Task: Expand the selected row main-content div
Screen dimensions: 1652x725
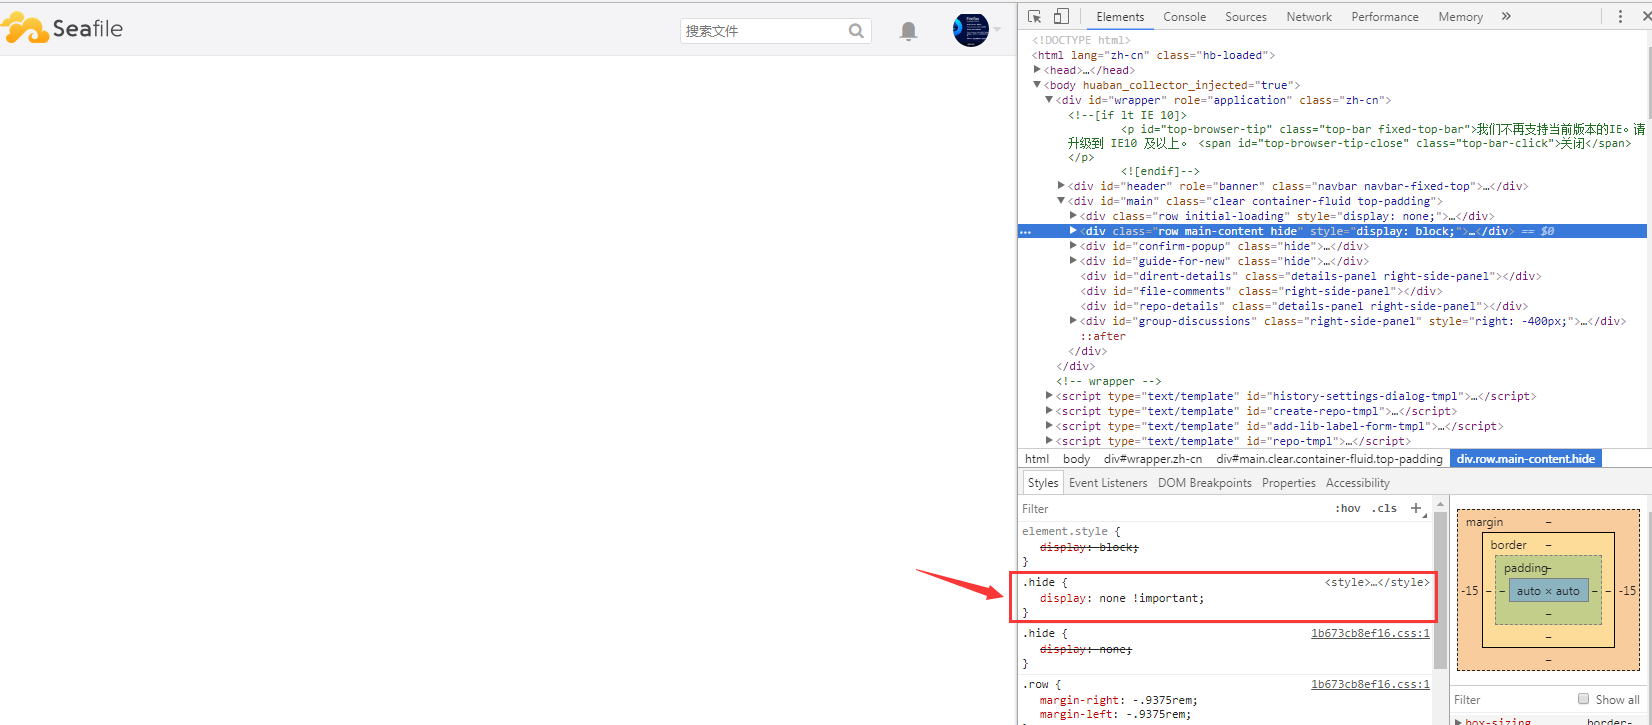Action: pyautogui.click(x=1073, y=231)
